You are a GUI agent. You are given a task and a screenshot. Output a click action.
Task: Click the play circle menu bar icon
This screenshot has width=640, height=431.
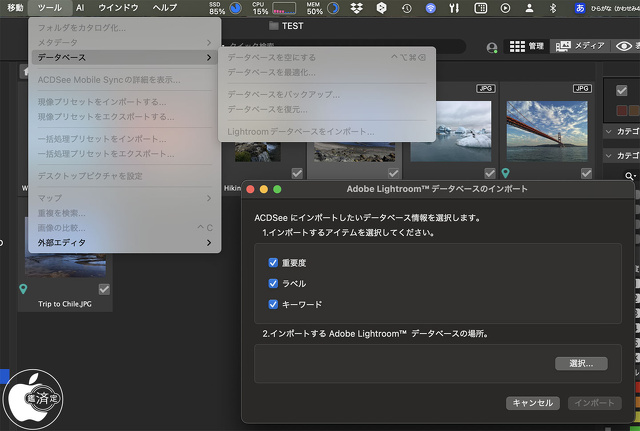pyautogui.click(x=505, y=8)
